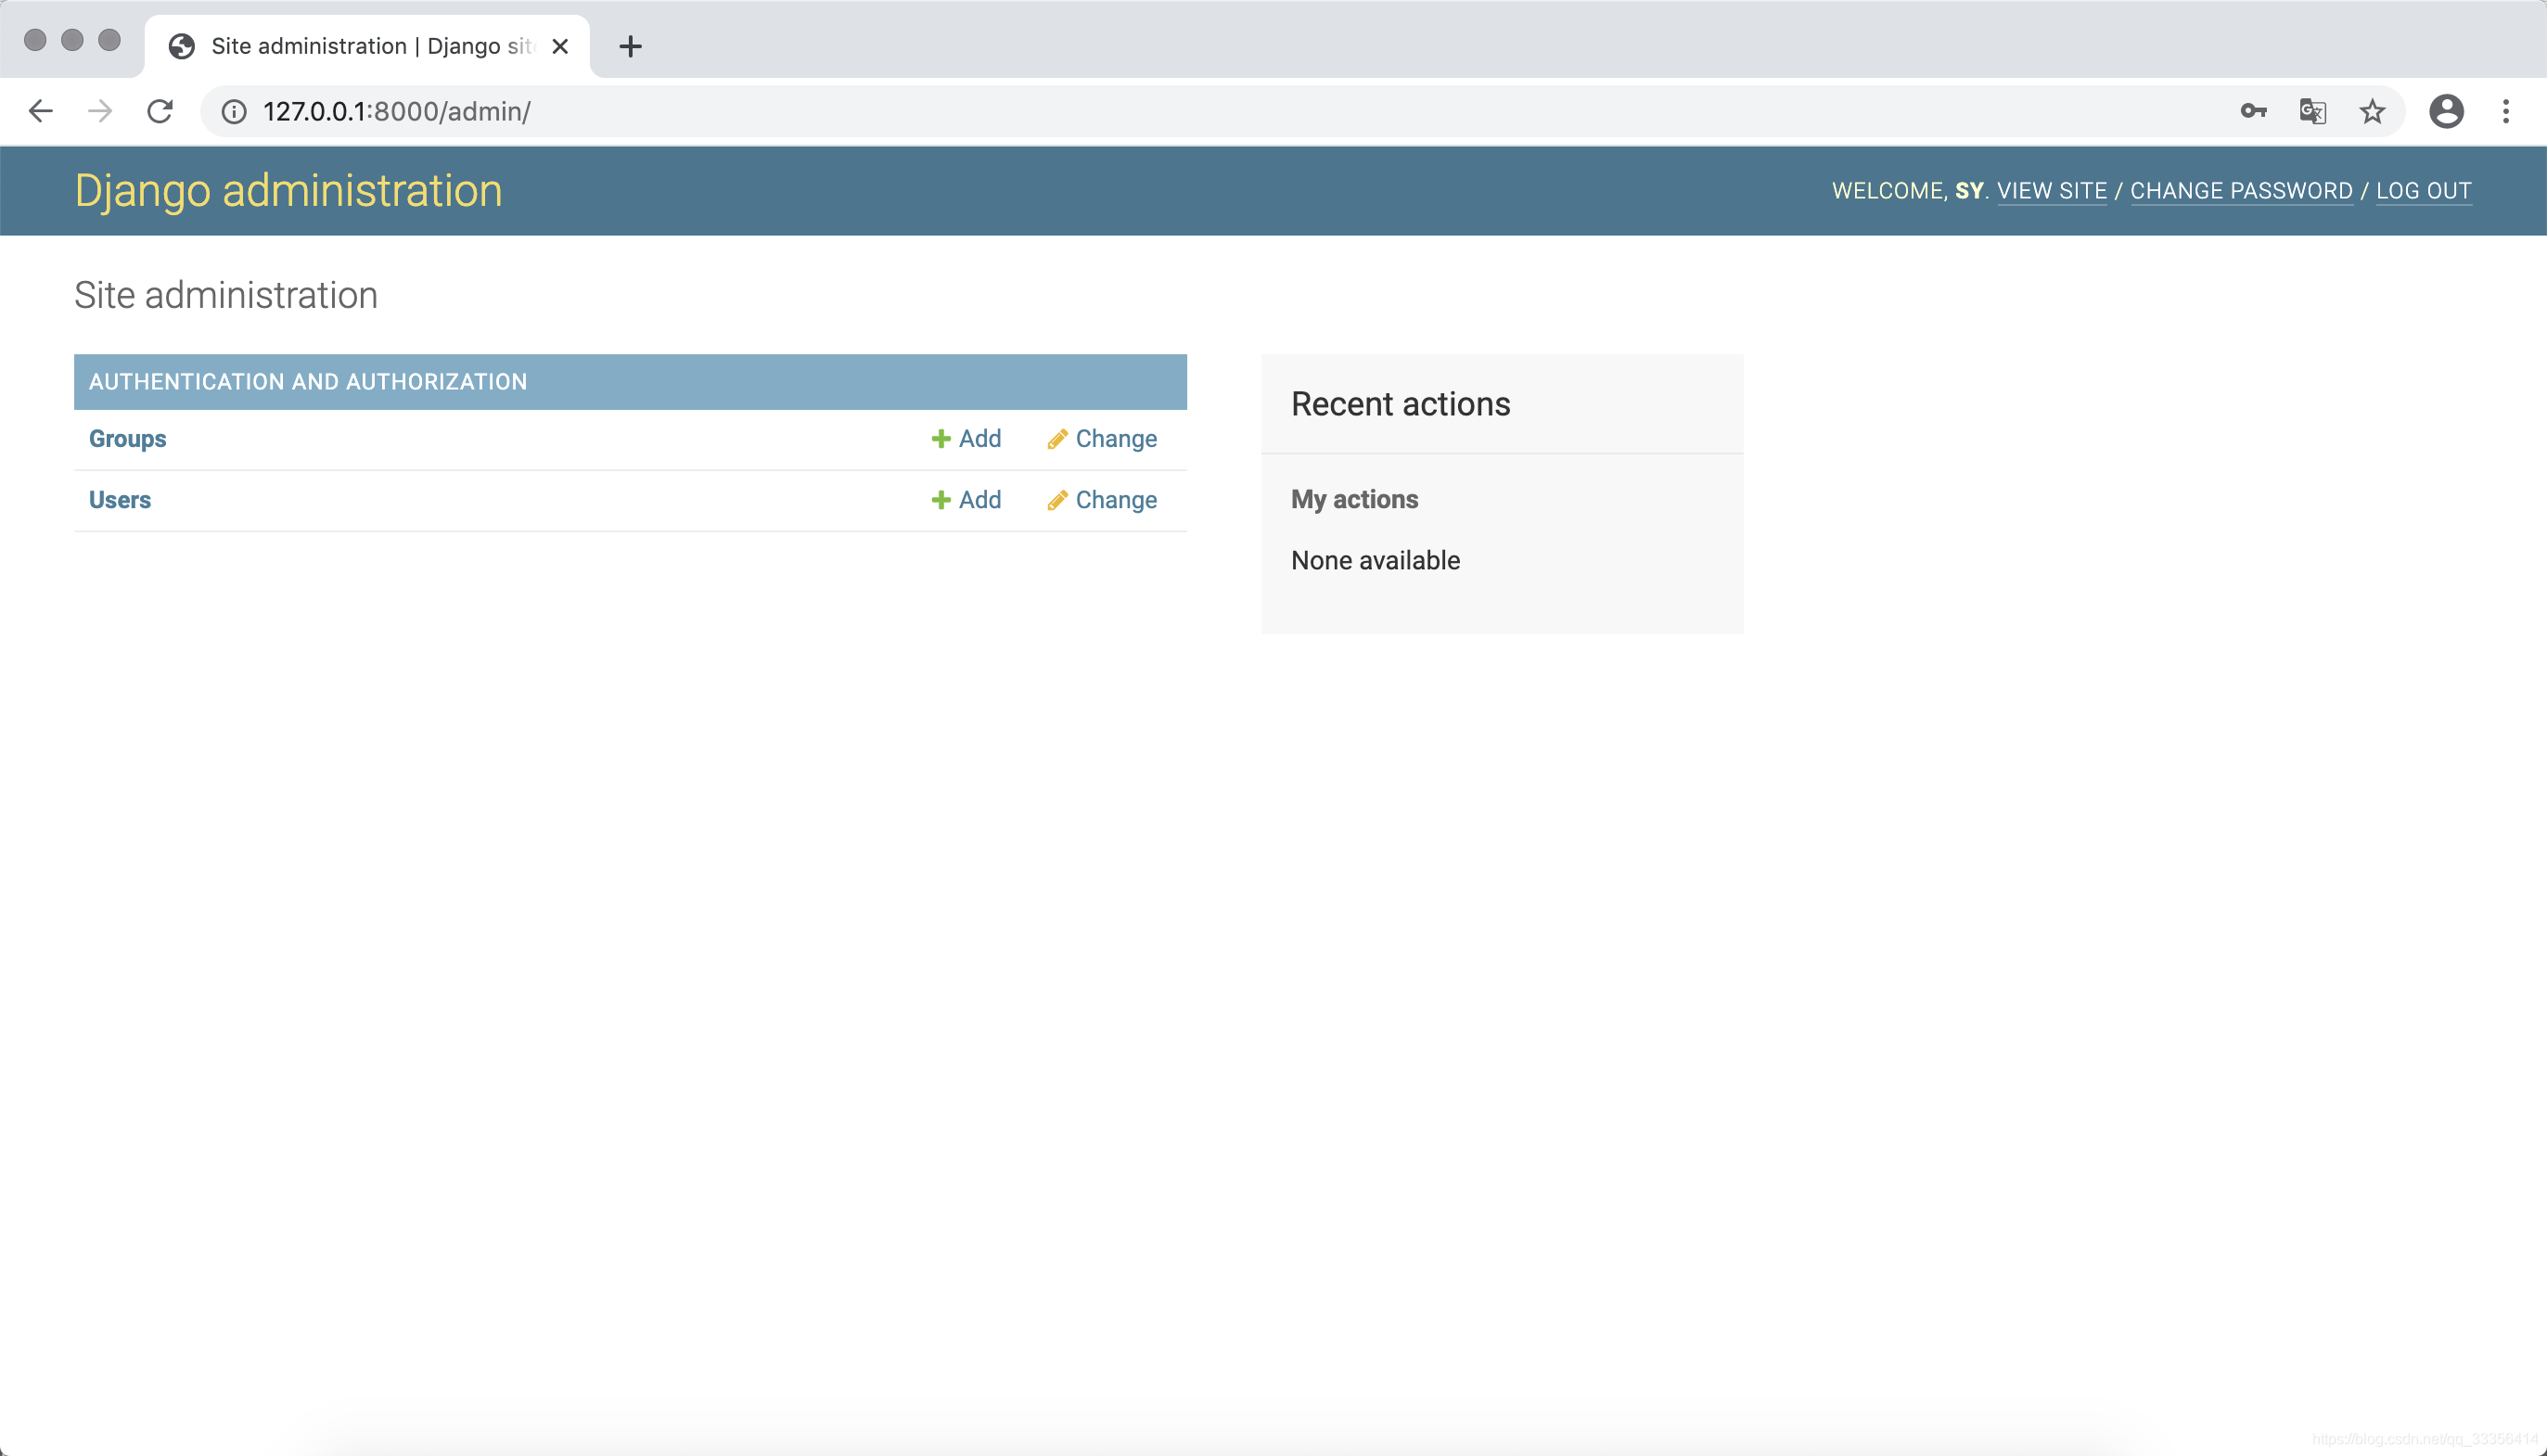The height and width of the screenshot is (1456, 2547).
Task: Click Change Password in the header
Action: (2241, 190)
